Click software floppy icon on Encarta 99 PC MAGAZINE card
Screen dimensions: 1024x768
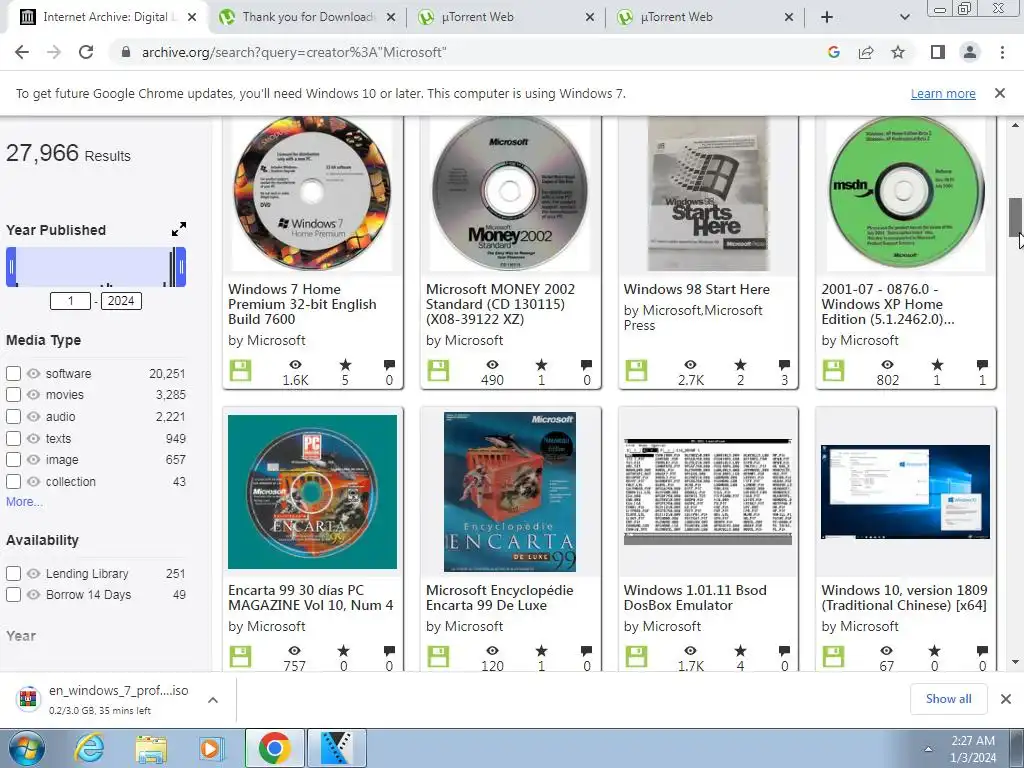point(240,657)
